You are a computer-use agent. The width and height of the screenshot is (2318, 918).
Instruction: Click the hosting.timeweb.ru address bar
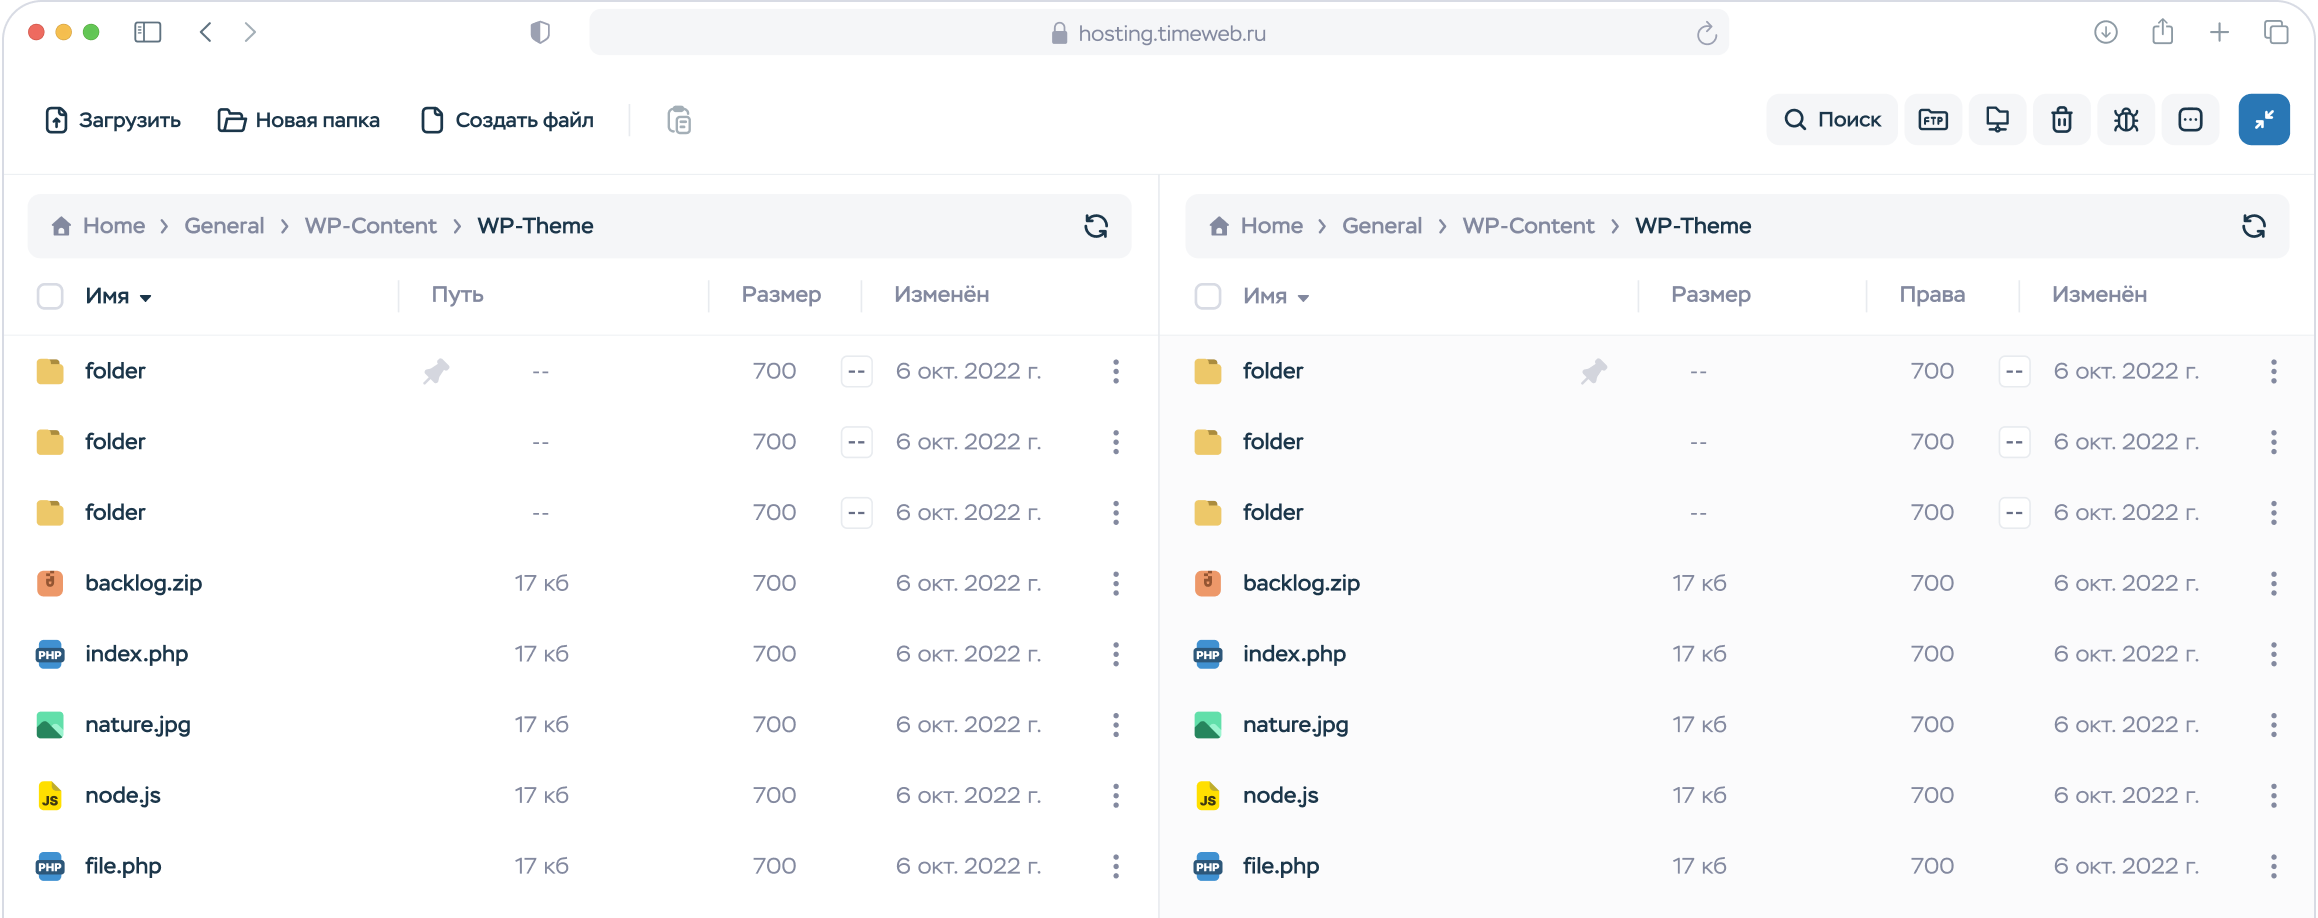1158,33
